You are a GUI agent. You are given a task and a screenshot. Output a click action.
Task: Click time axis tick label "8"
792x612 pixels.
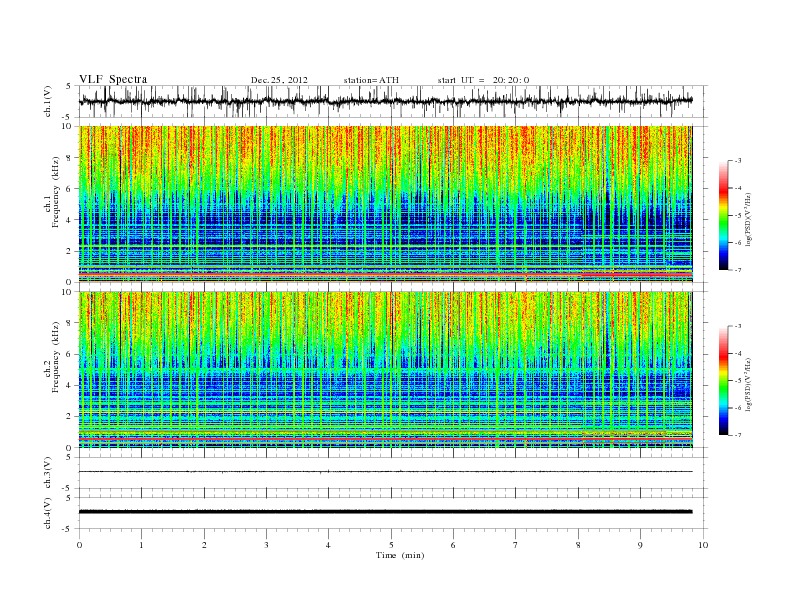click(578, 545)
